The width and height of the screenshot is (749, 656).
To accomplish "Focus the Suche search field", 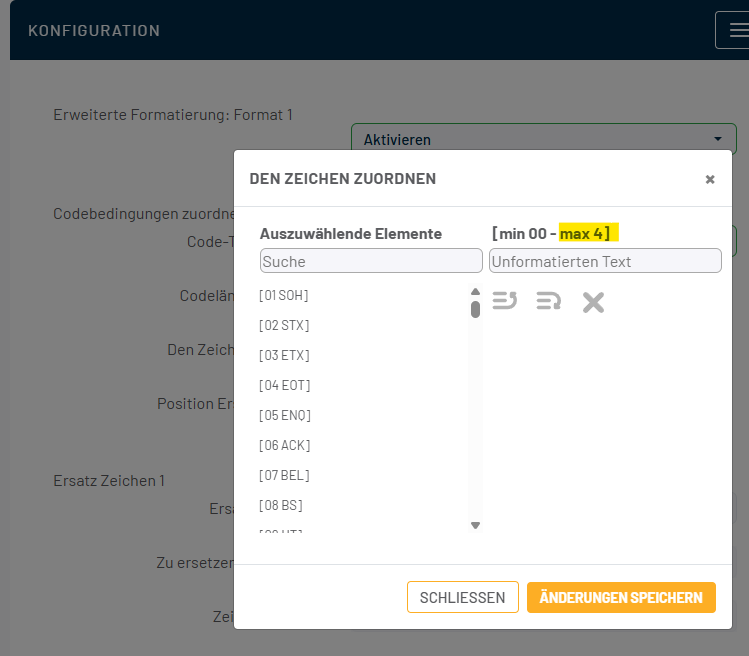I will (371, 261).
